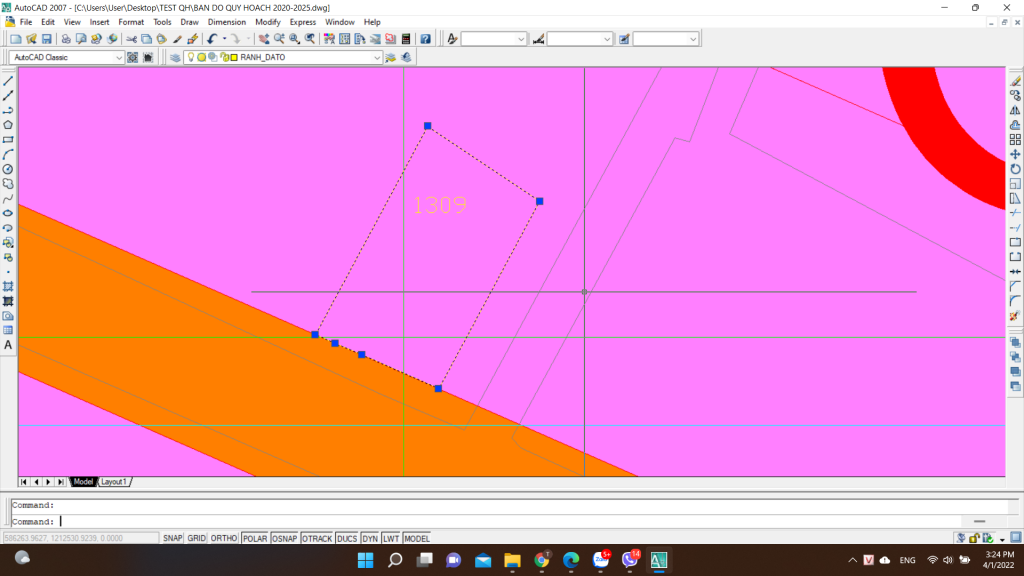This screenshot has width=1024, height=576.
Task: Expand the RANH_DATO layer dropdown
Action: coord(378,58)
